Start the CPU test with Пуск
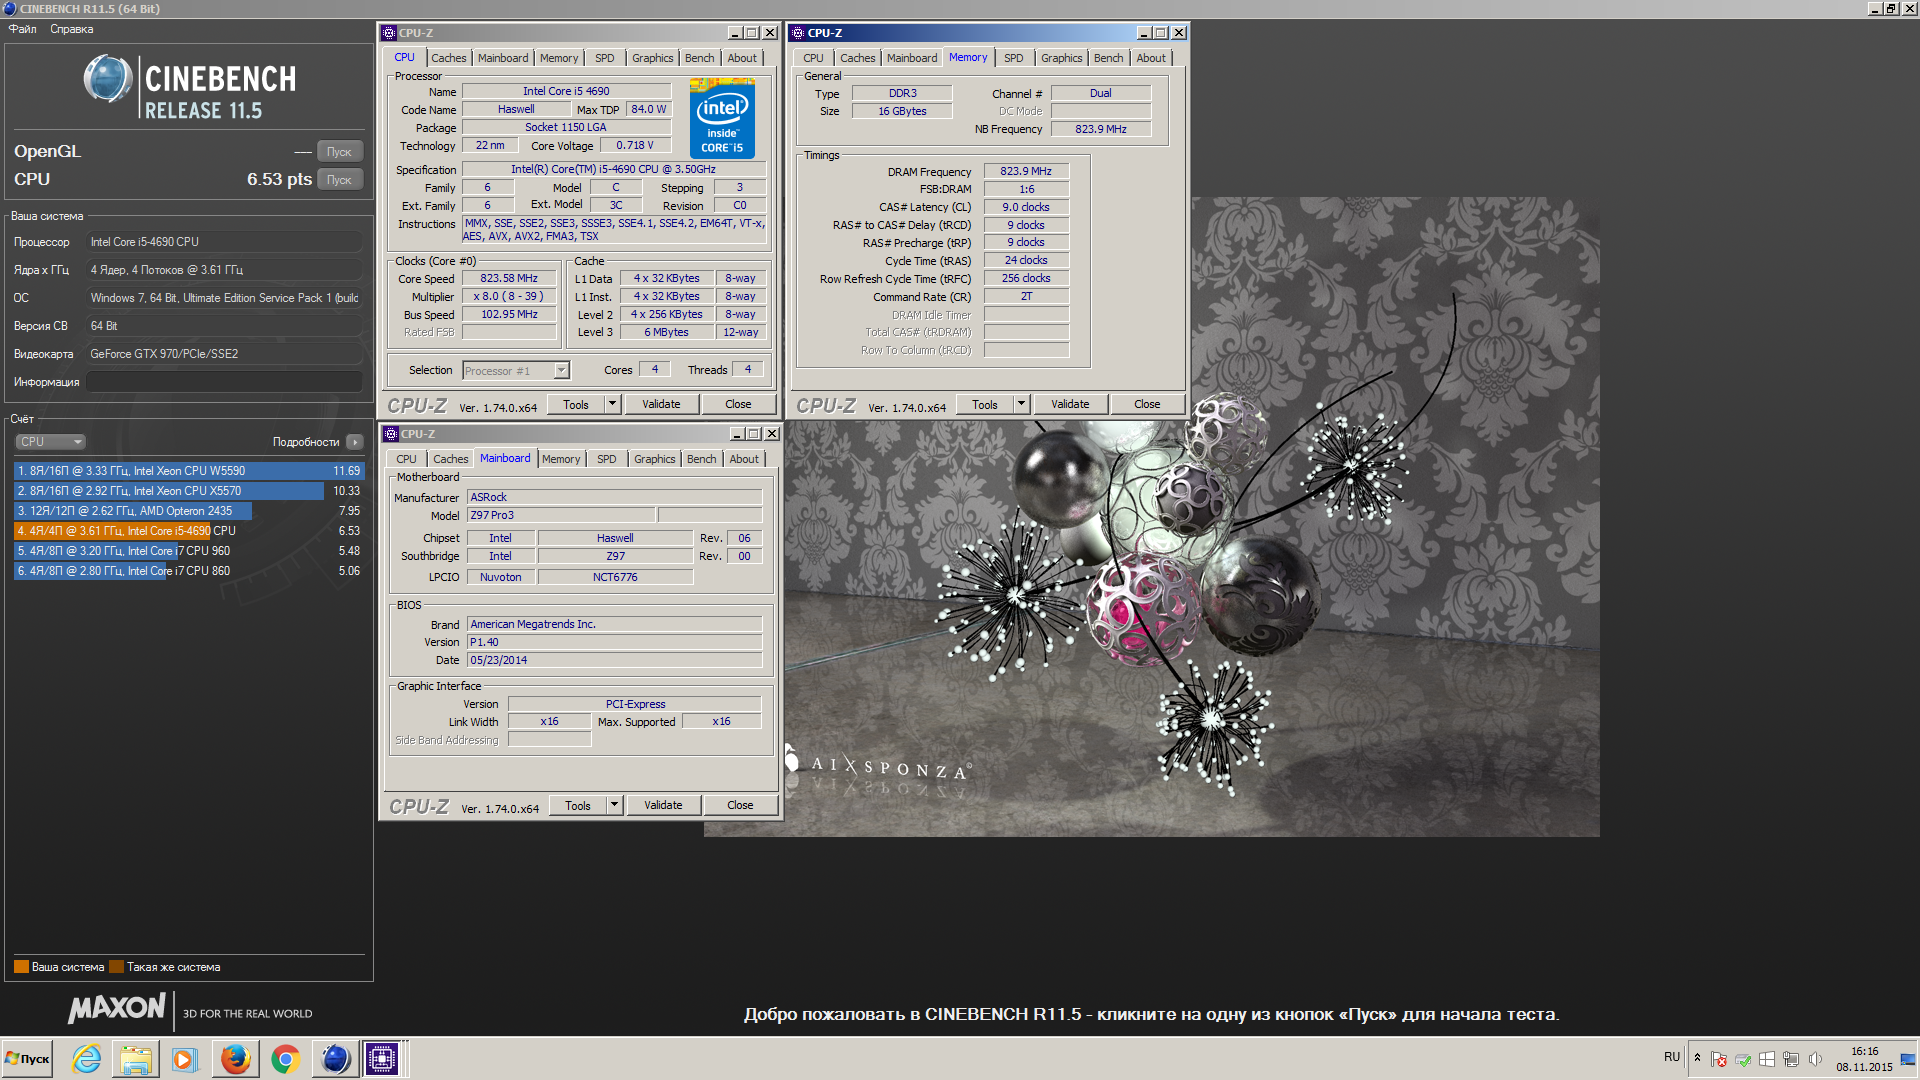 [339, 180]
